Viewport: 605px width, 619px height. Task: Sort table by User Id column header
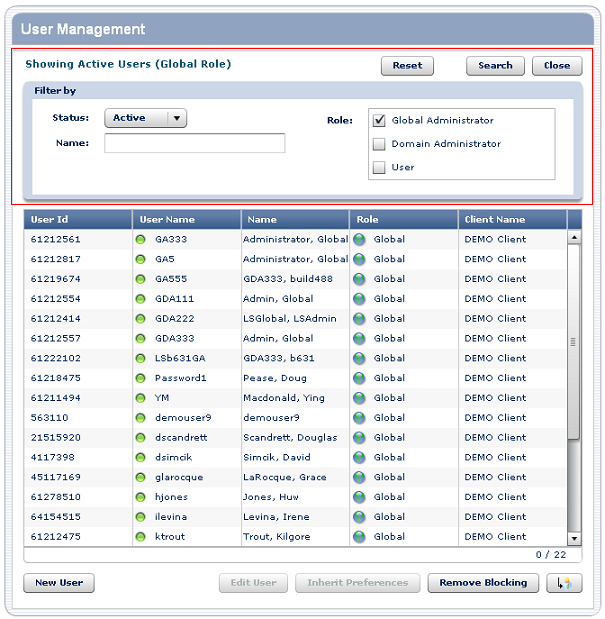[78, 219]
